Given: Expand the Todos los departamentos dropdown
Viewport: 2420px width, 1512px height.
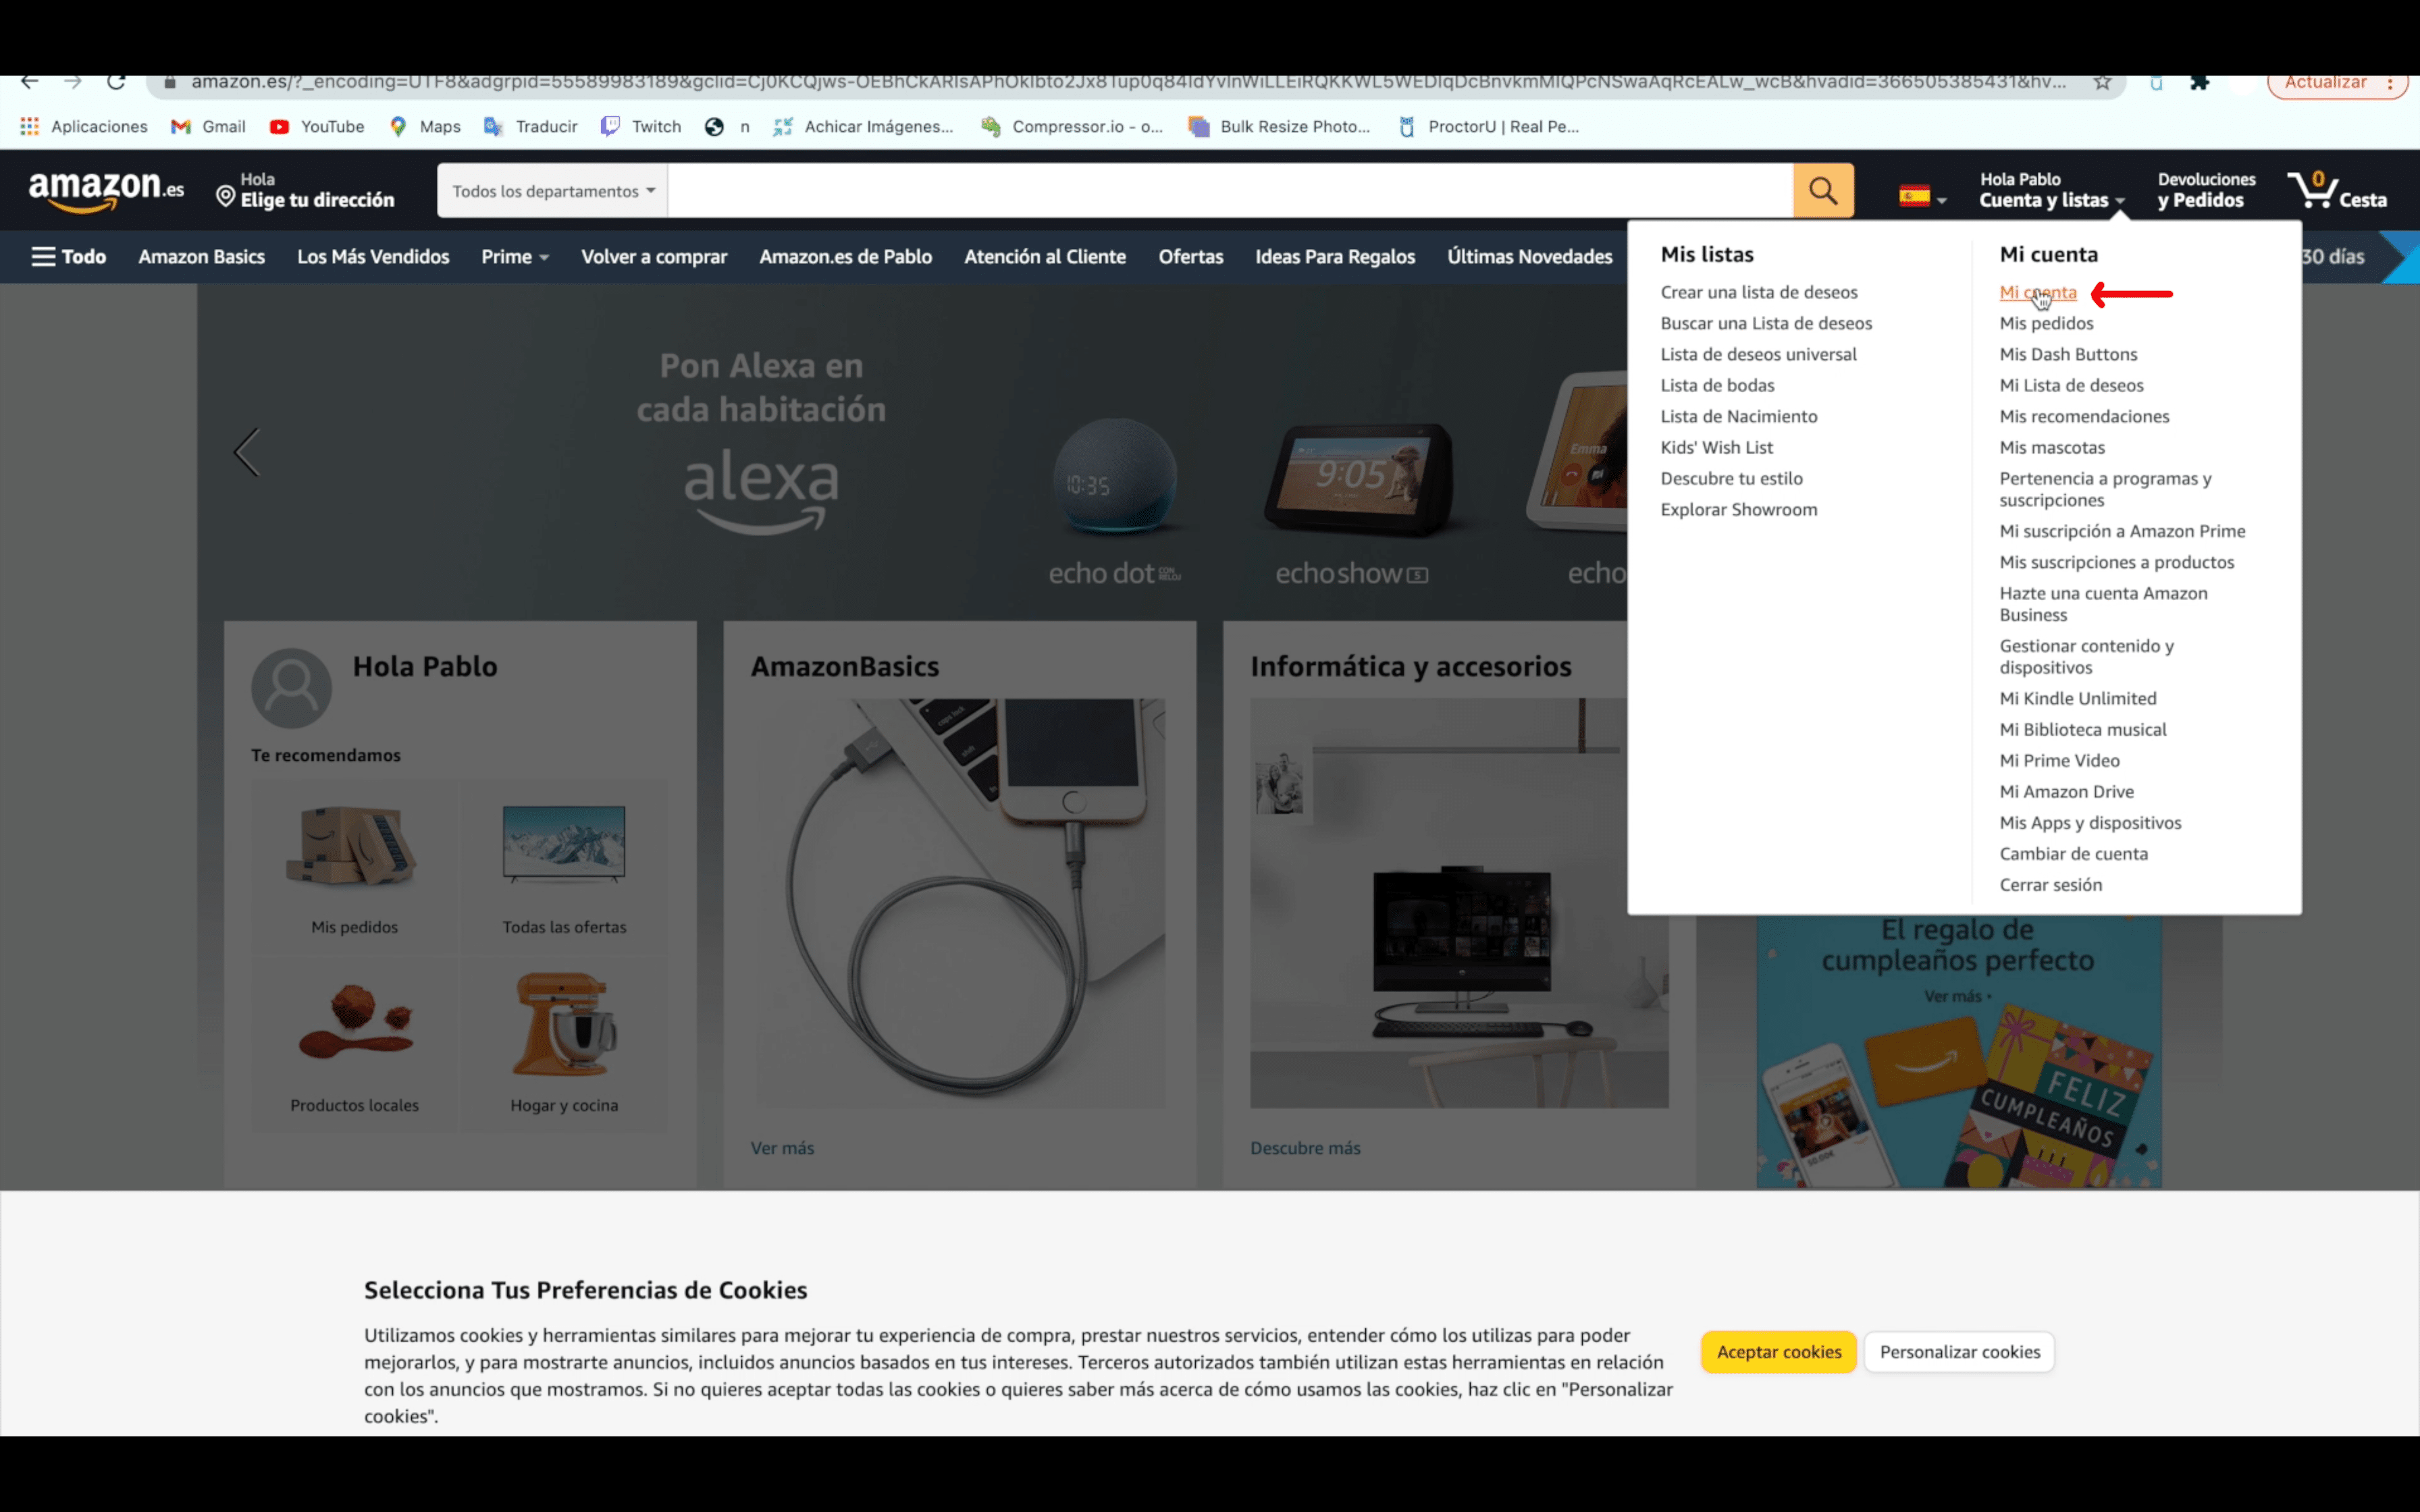Looking at the screenshot, I should pos(549,190).
